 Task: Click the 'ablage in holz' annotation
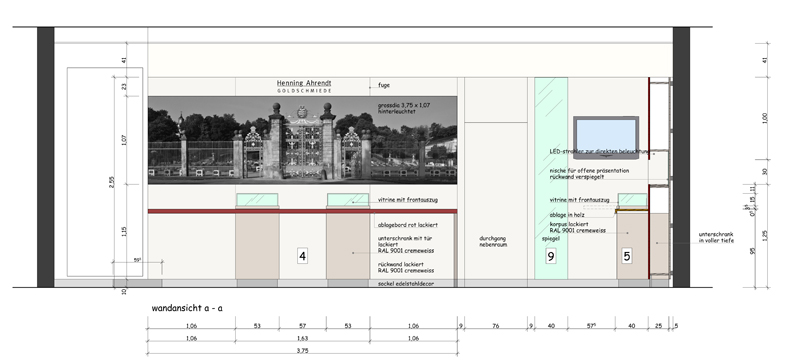pos(567,215)
